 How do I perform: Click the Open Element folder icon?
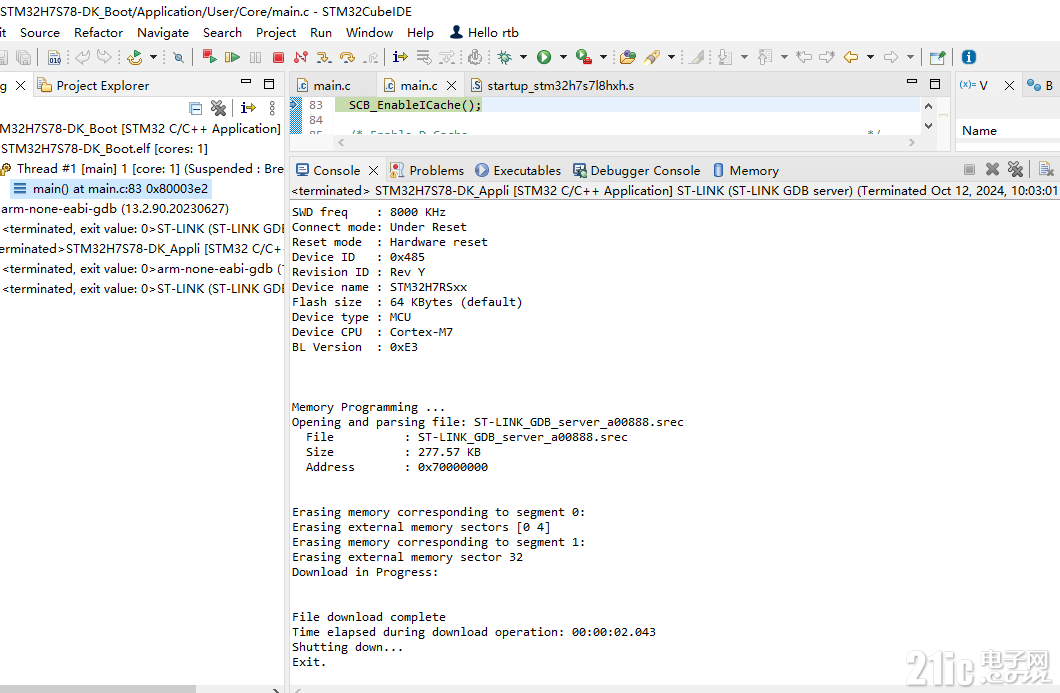tap(627, 57)
